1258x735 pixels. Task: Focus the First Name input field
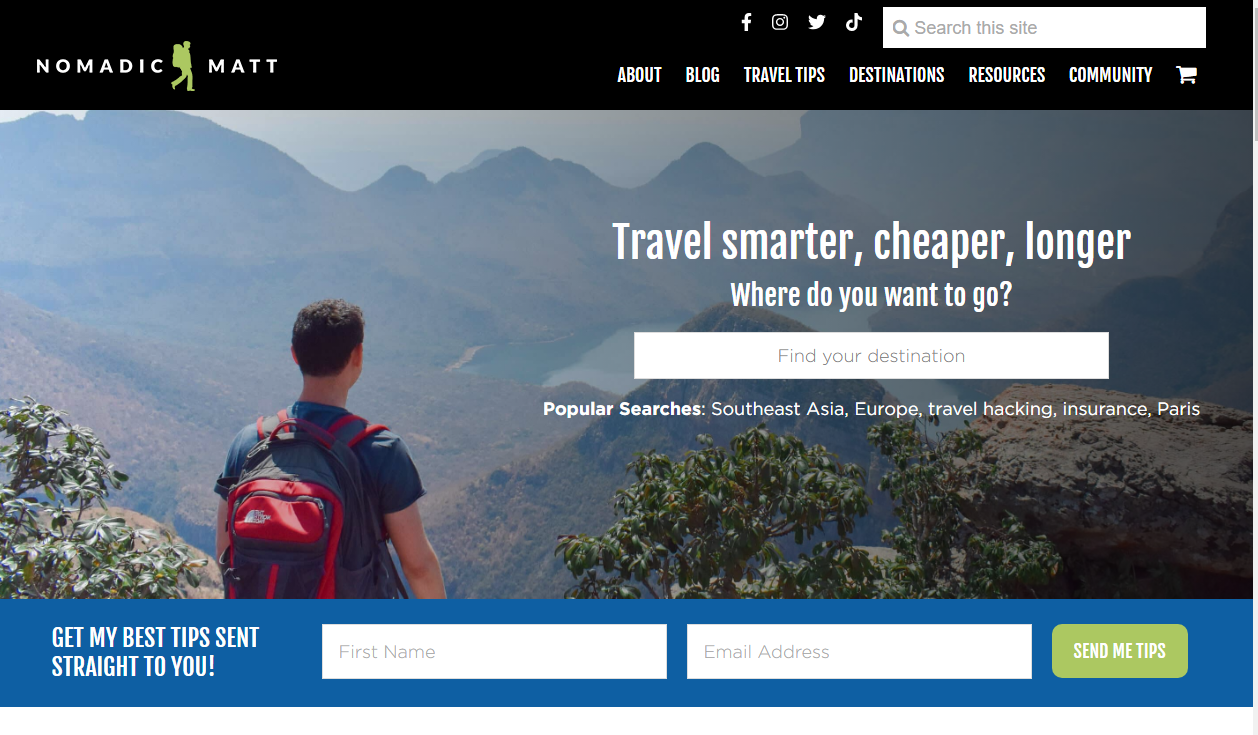(494, 651)
